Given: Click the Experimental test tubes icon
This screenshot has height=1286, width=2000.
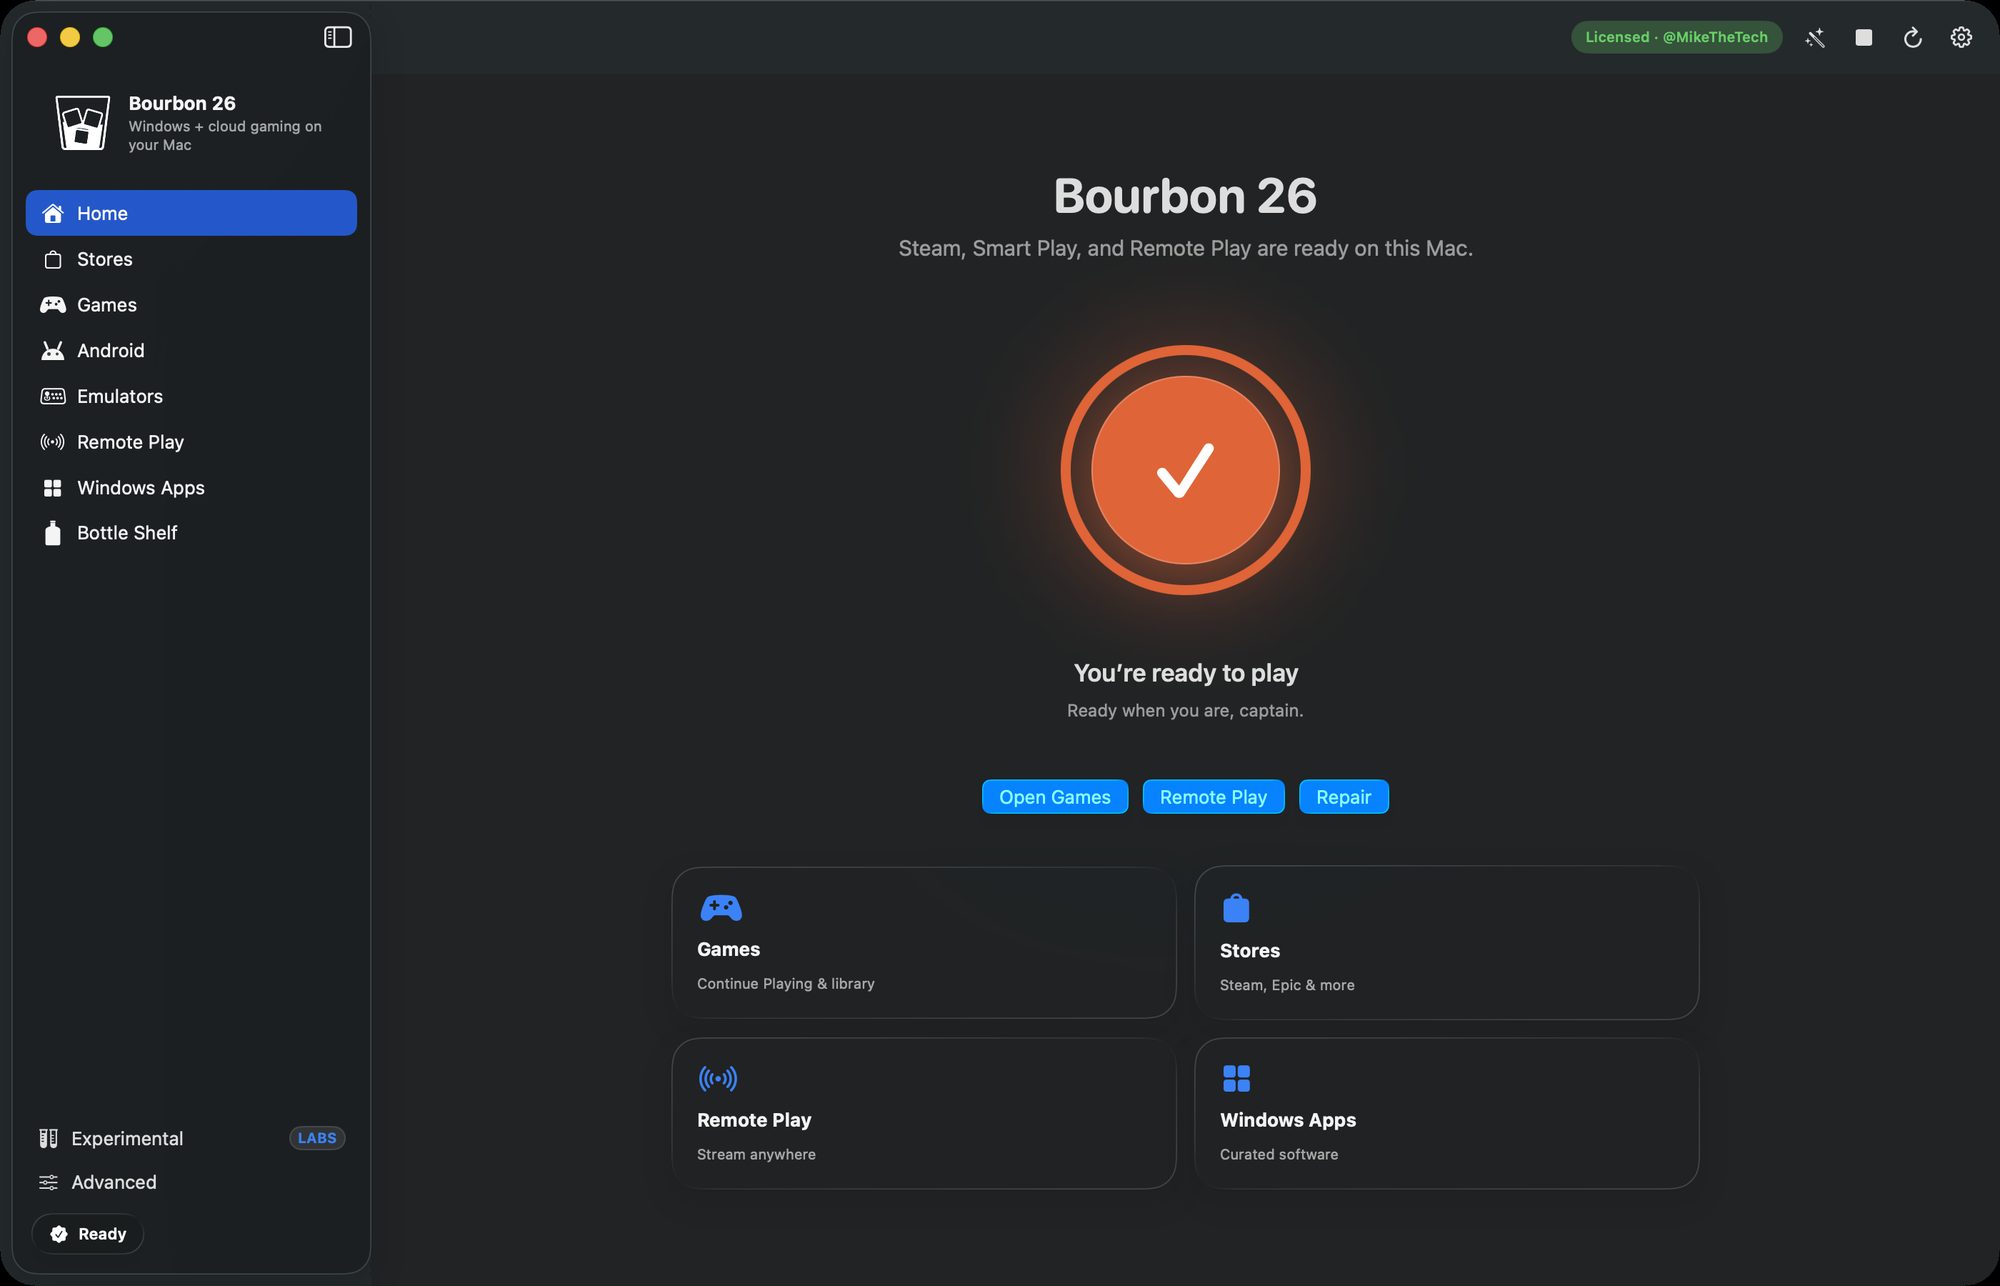Looking at the screenshot, I should pyautogui.click(x=48, y=1138).
